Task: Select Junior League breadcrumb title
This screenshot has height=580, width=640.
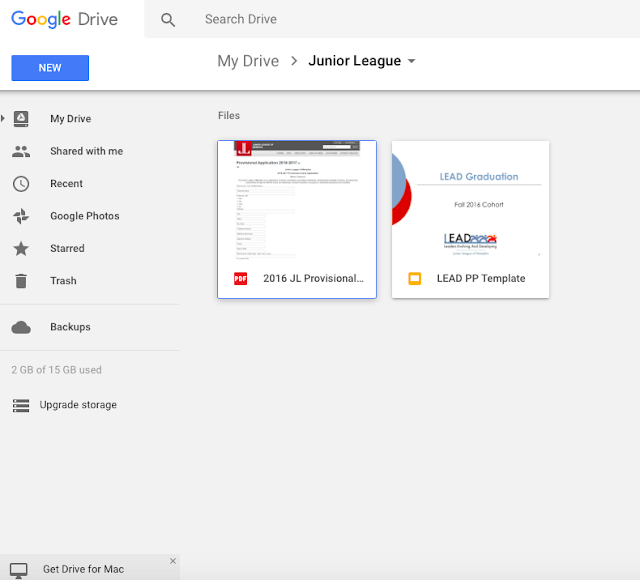Action: point(355,61)
